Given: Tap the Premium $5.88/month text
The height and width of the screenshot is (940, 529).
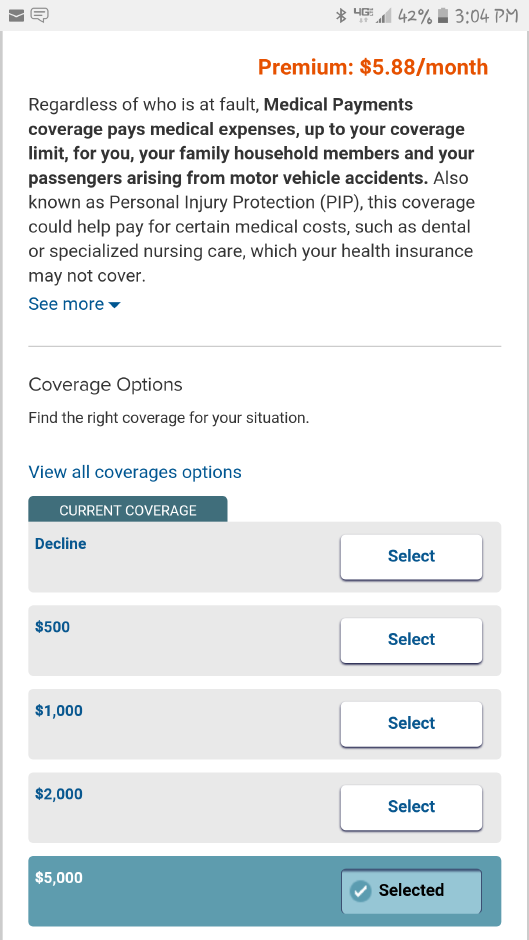Looking at the screenshot, I should tap(373, 67).
